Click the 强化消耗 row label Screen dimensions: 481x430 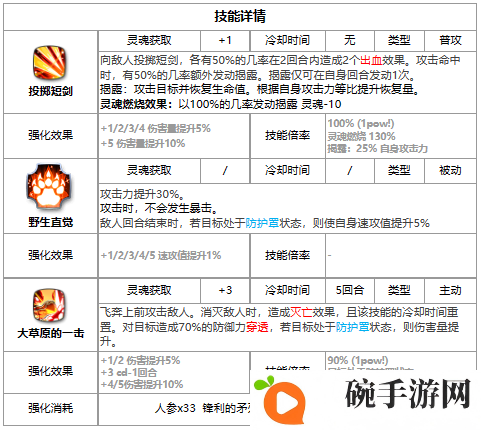coord(50,408)
